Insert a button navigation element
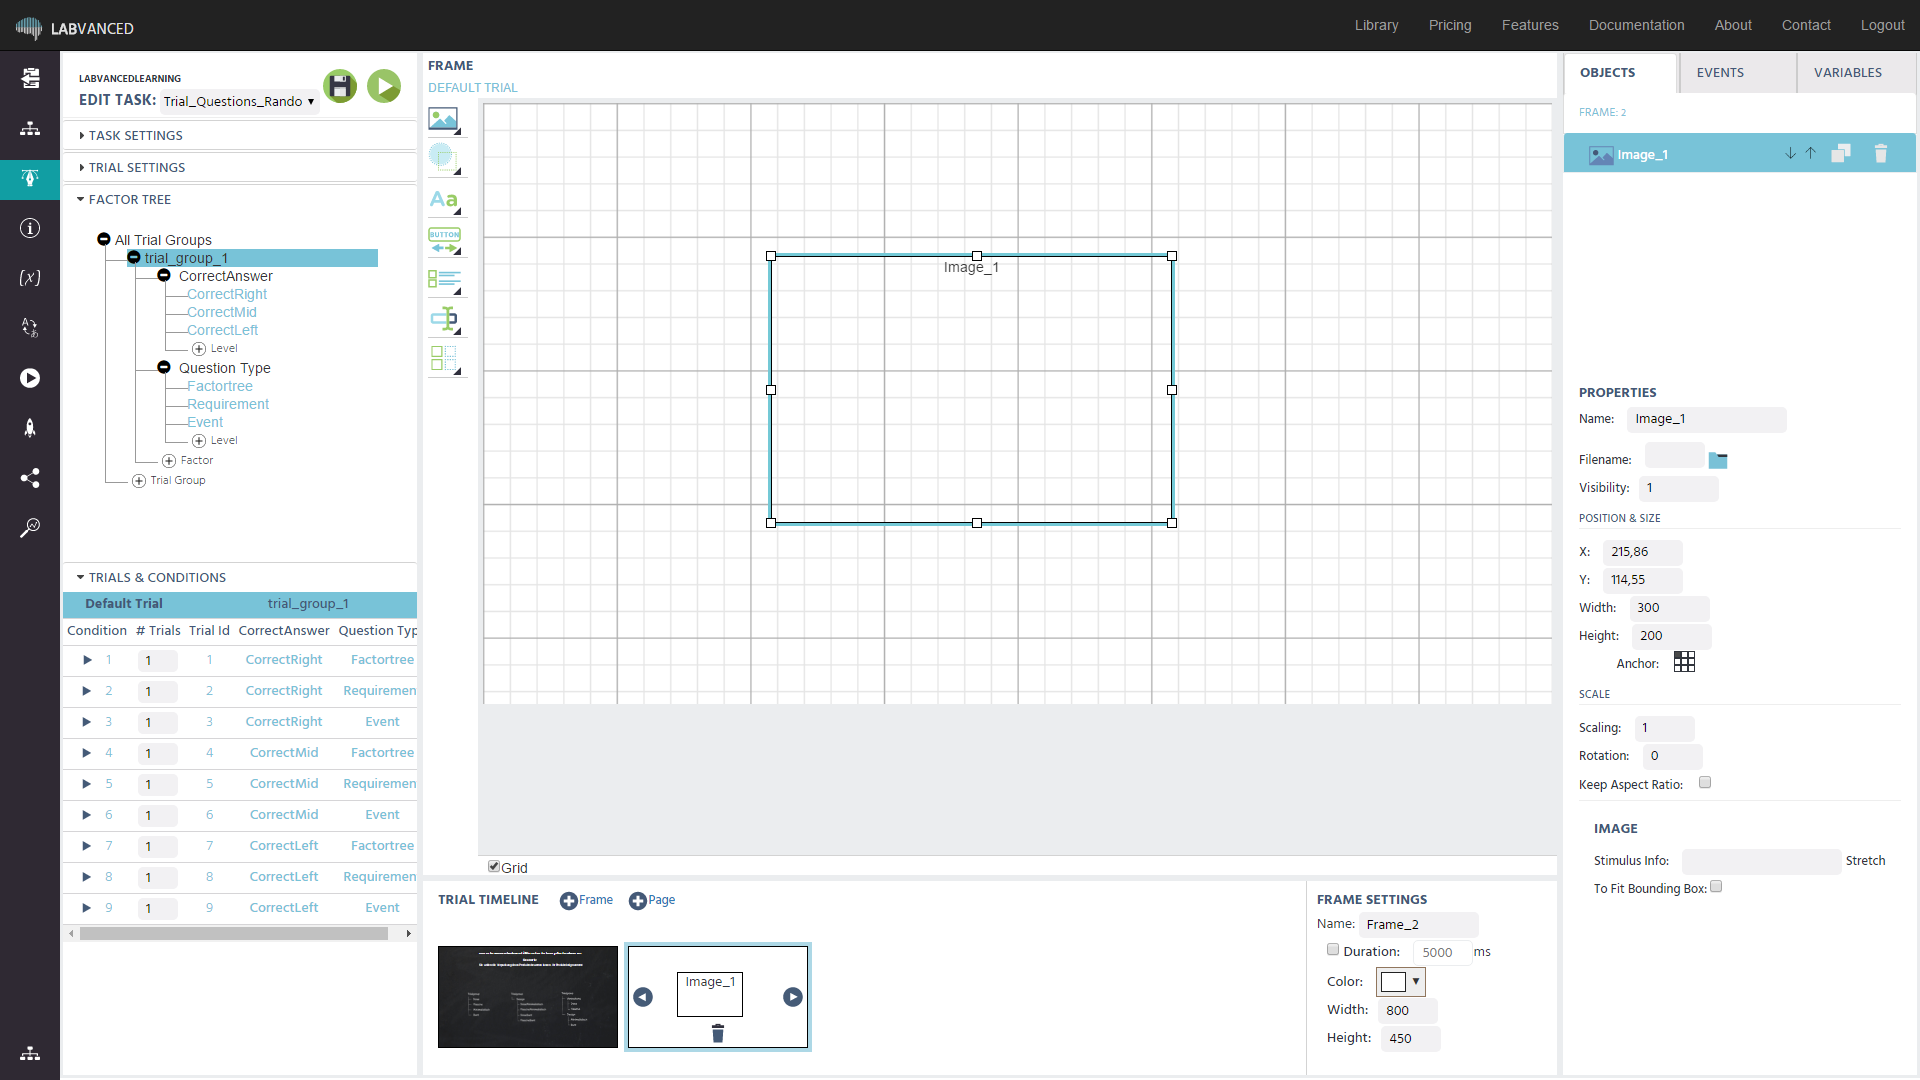Viewport: 1920px width, 1080px height. [444, 240]
